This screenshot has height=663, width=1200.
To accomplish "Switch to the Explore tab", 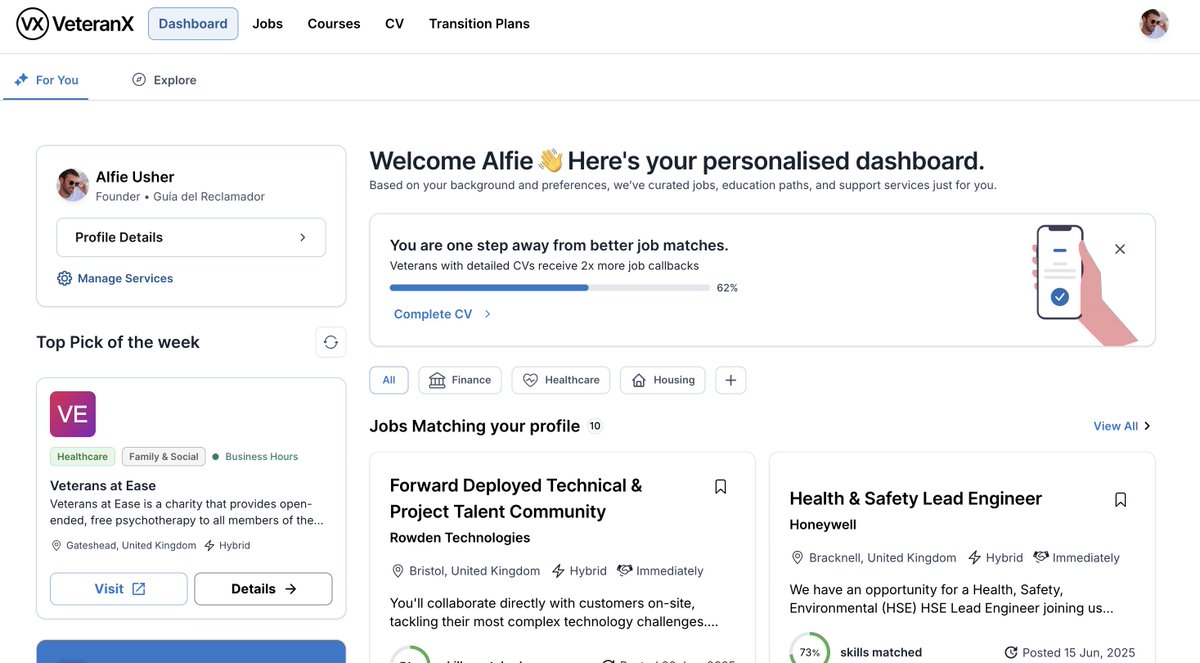I will click(x=164, y=80).
